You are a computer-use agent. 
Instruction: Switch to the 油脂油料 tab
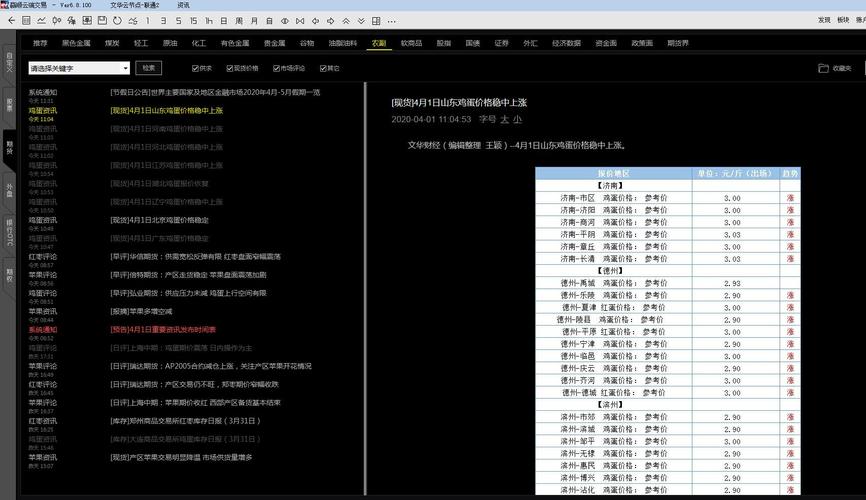click(343, 43)
